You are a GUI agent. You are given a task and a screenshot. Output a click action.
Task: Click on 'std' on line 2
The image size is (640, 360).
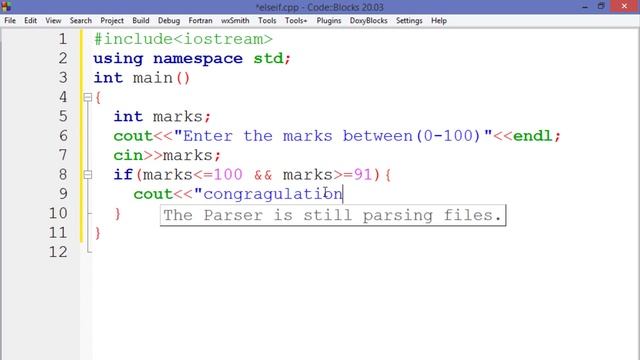point(268,58)
